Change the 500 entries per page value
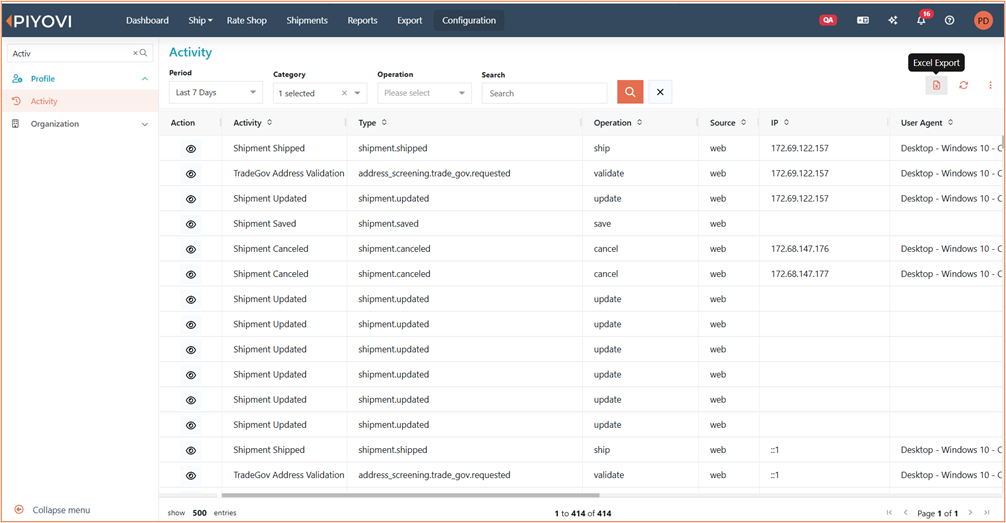The image size is (1006, 523). 200,513
